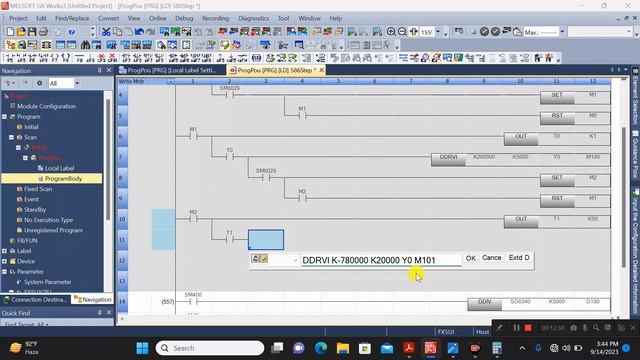Screen dimensions: 640x360
Task: Close the ProgPou LD 586Step tab
Action: (x=322, y=70)
